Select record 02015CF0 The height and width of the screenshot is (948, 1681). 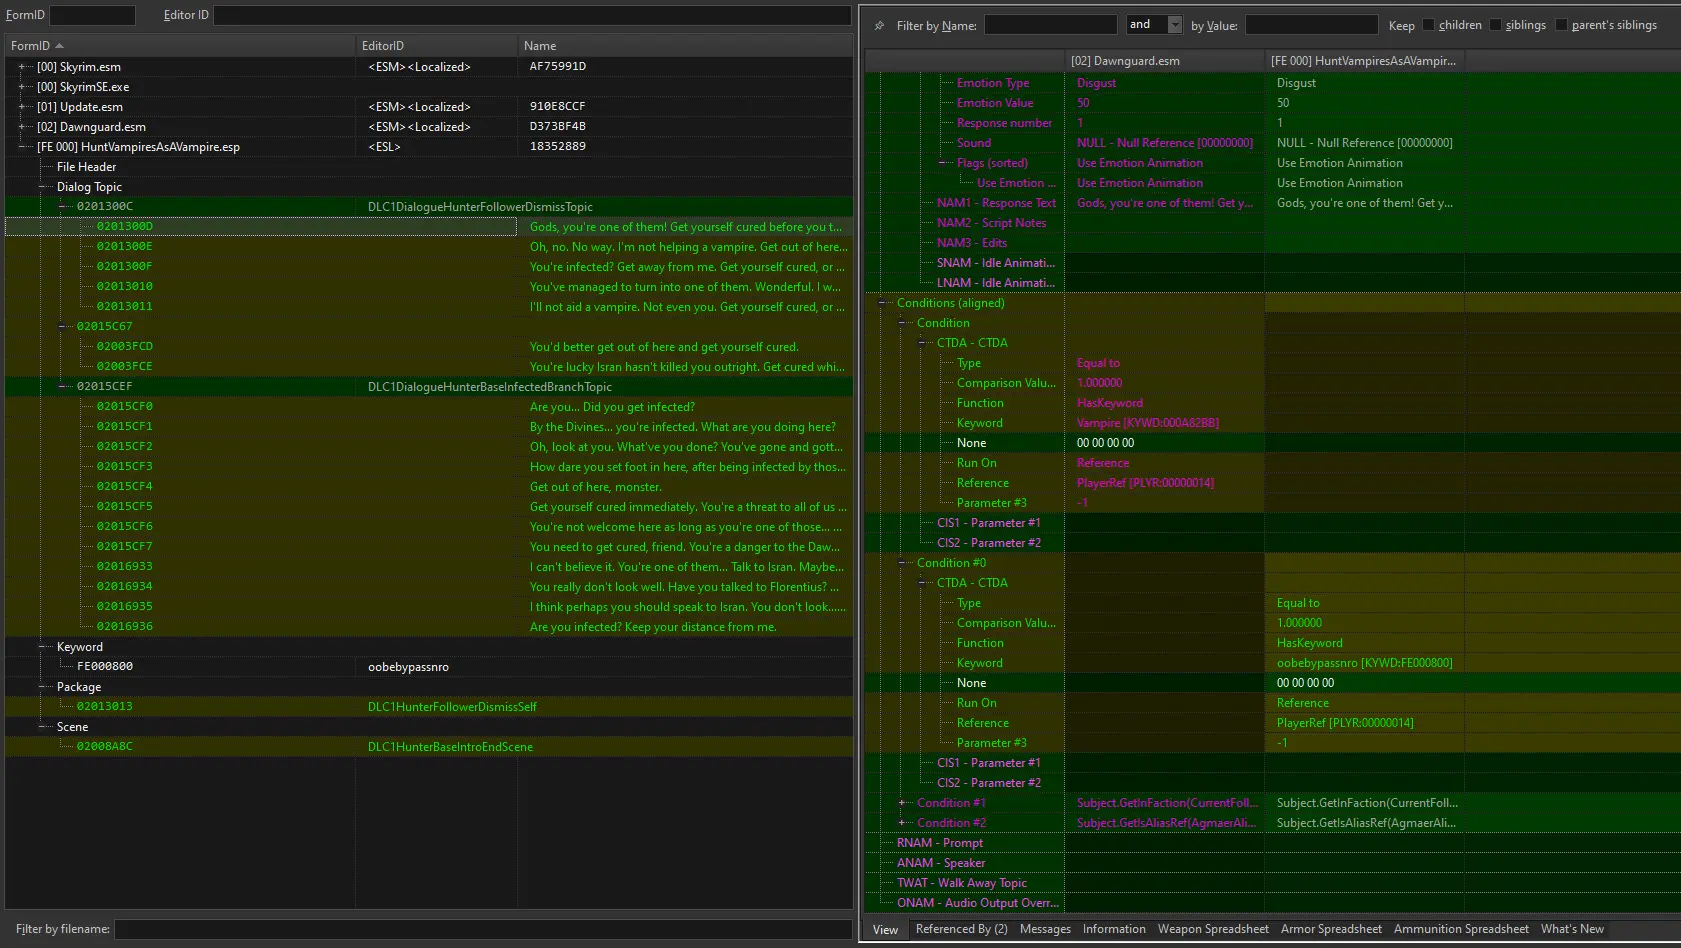[x=429, y=407]
